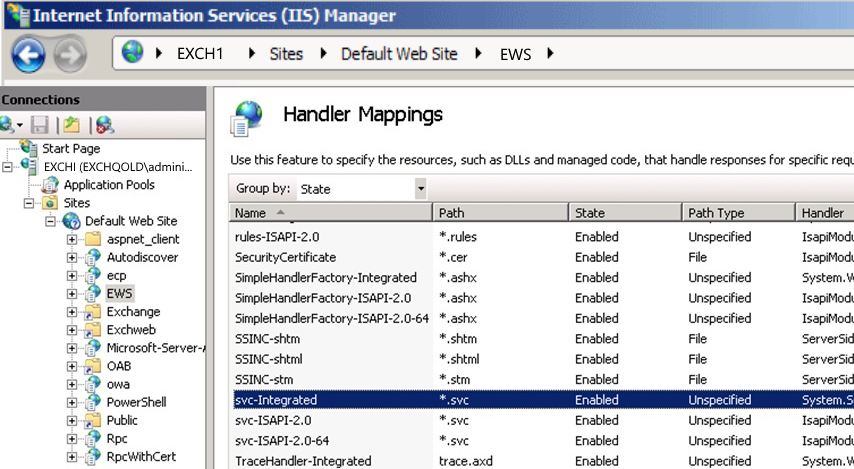Select the SSINC-shtml handler row
The width and height of the screenshot is (854, 469).
tap(544, 359)
